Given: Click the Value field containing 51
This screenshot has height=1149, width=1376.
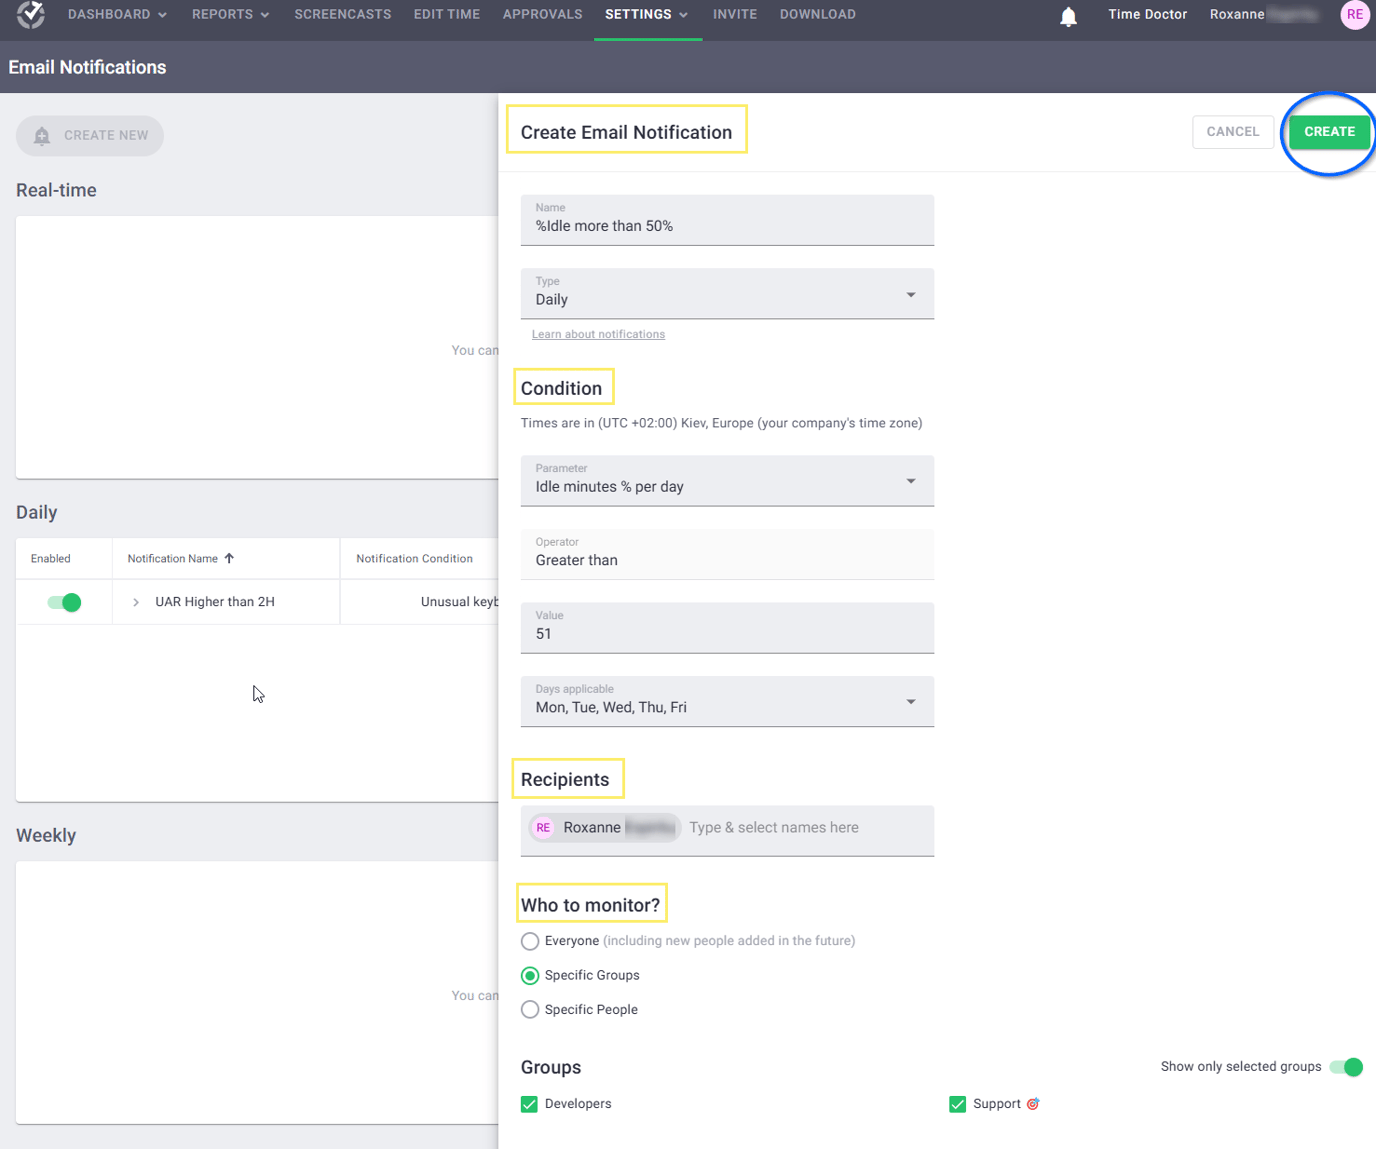Looking at the screenshot, I should pos(727,628).
